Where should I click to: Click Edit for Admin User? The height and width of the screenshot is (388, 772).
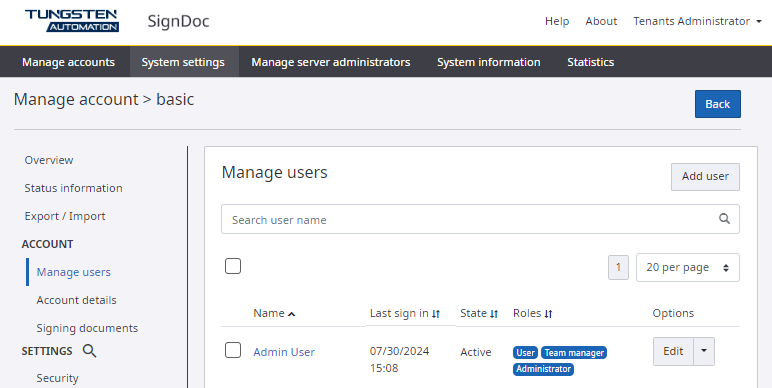pos(673,351)
